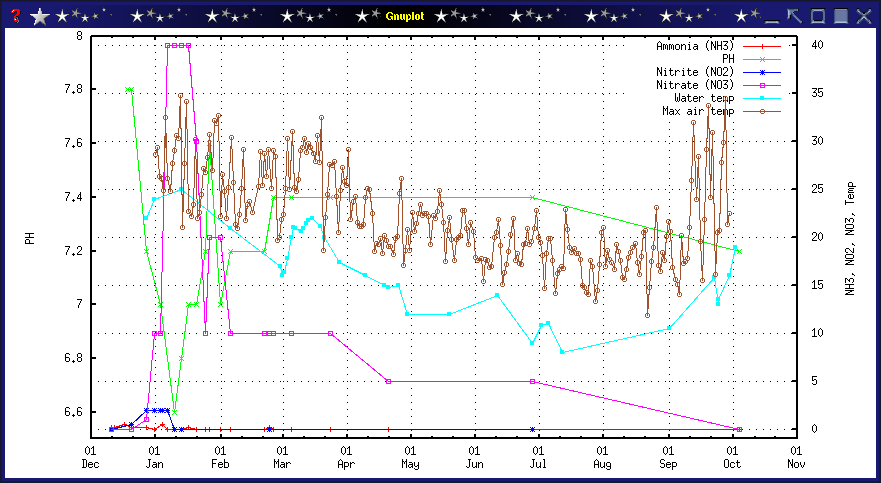Click the PH label on left axis

pos(30,239)
